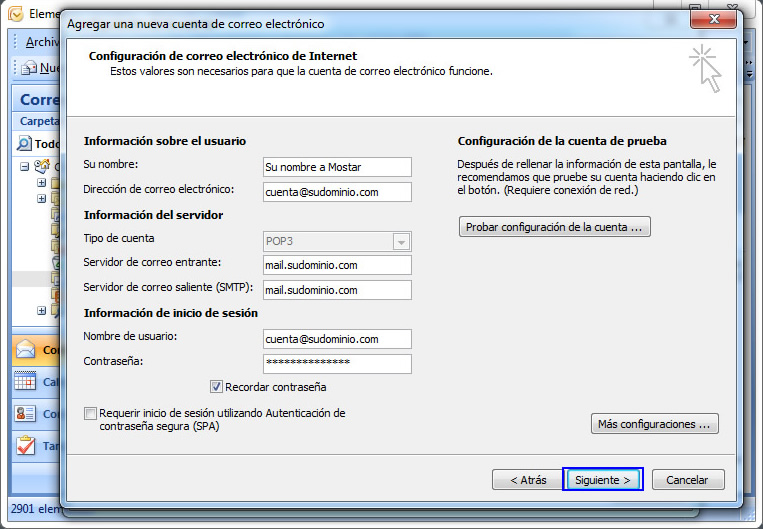
Task: Click the Servidor de correo entrante field
Action: (337, 265)
